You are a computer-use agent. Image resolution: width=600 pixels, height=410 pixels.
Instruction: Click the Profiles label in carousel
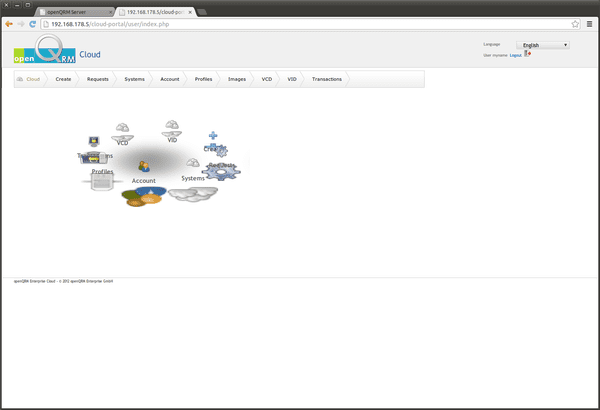[x=102, y=172]
